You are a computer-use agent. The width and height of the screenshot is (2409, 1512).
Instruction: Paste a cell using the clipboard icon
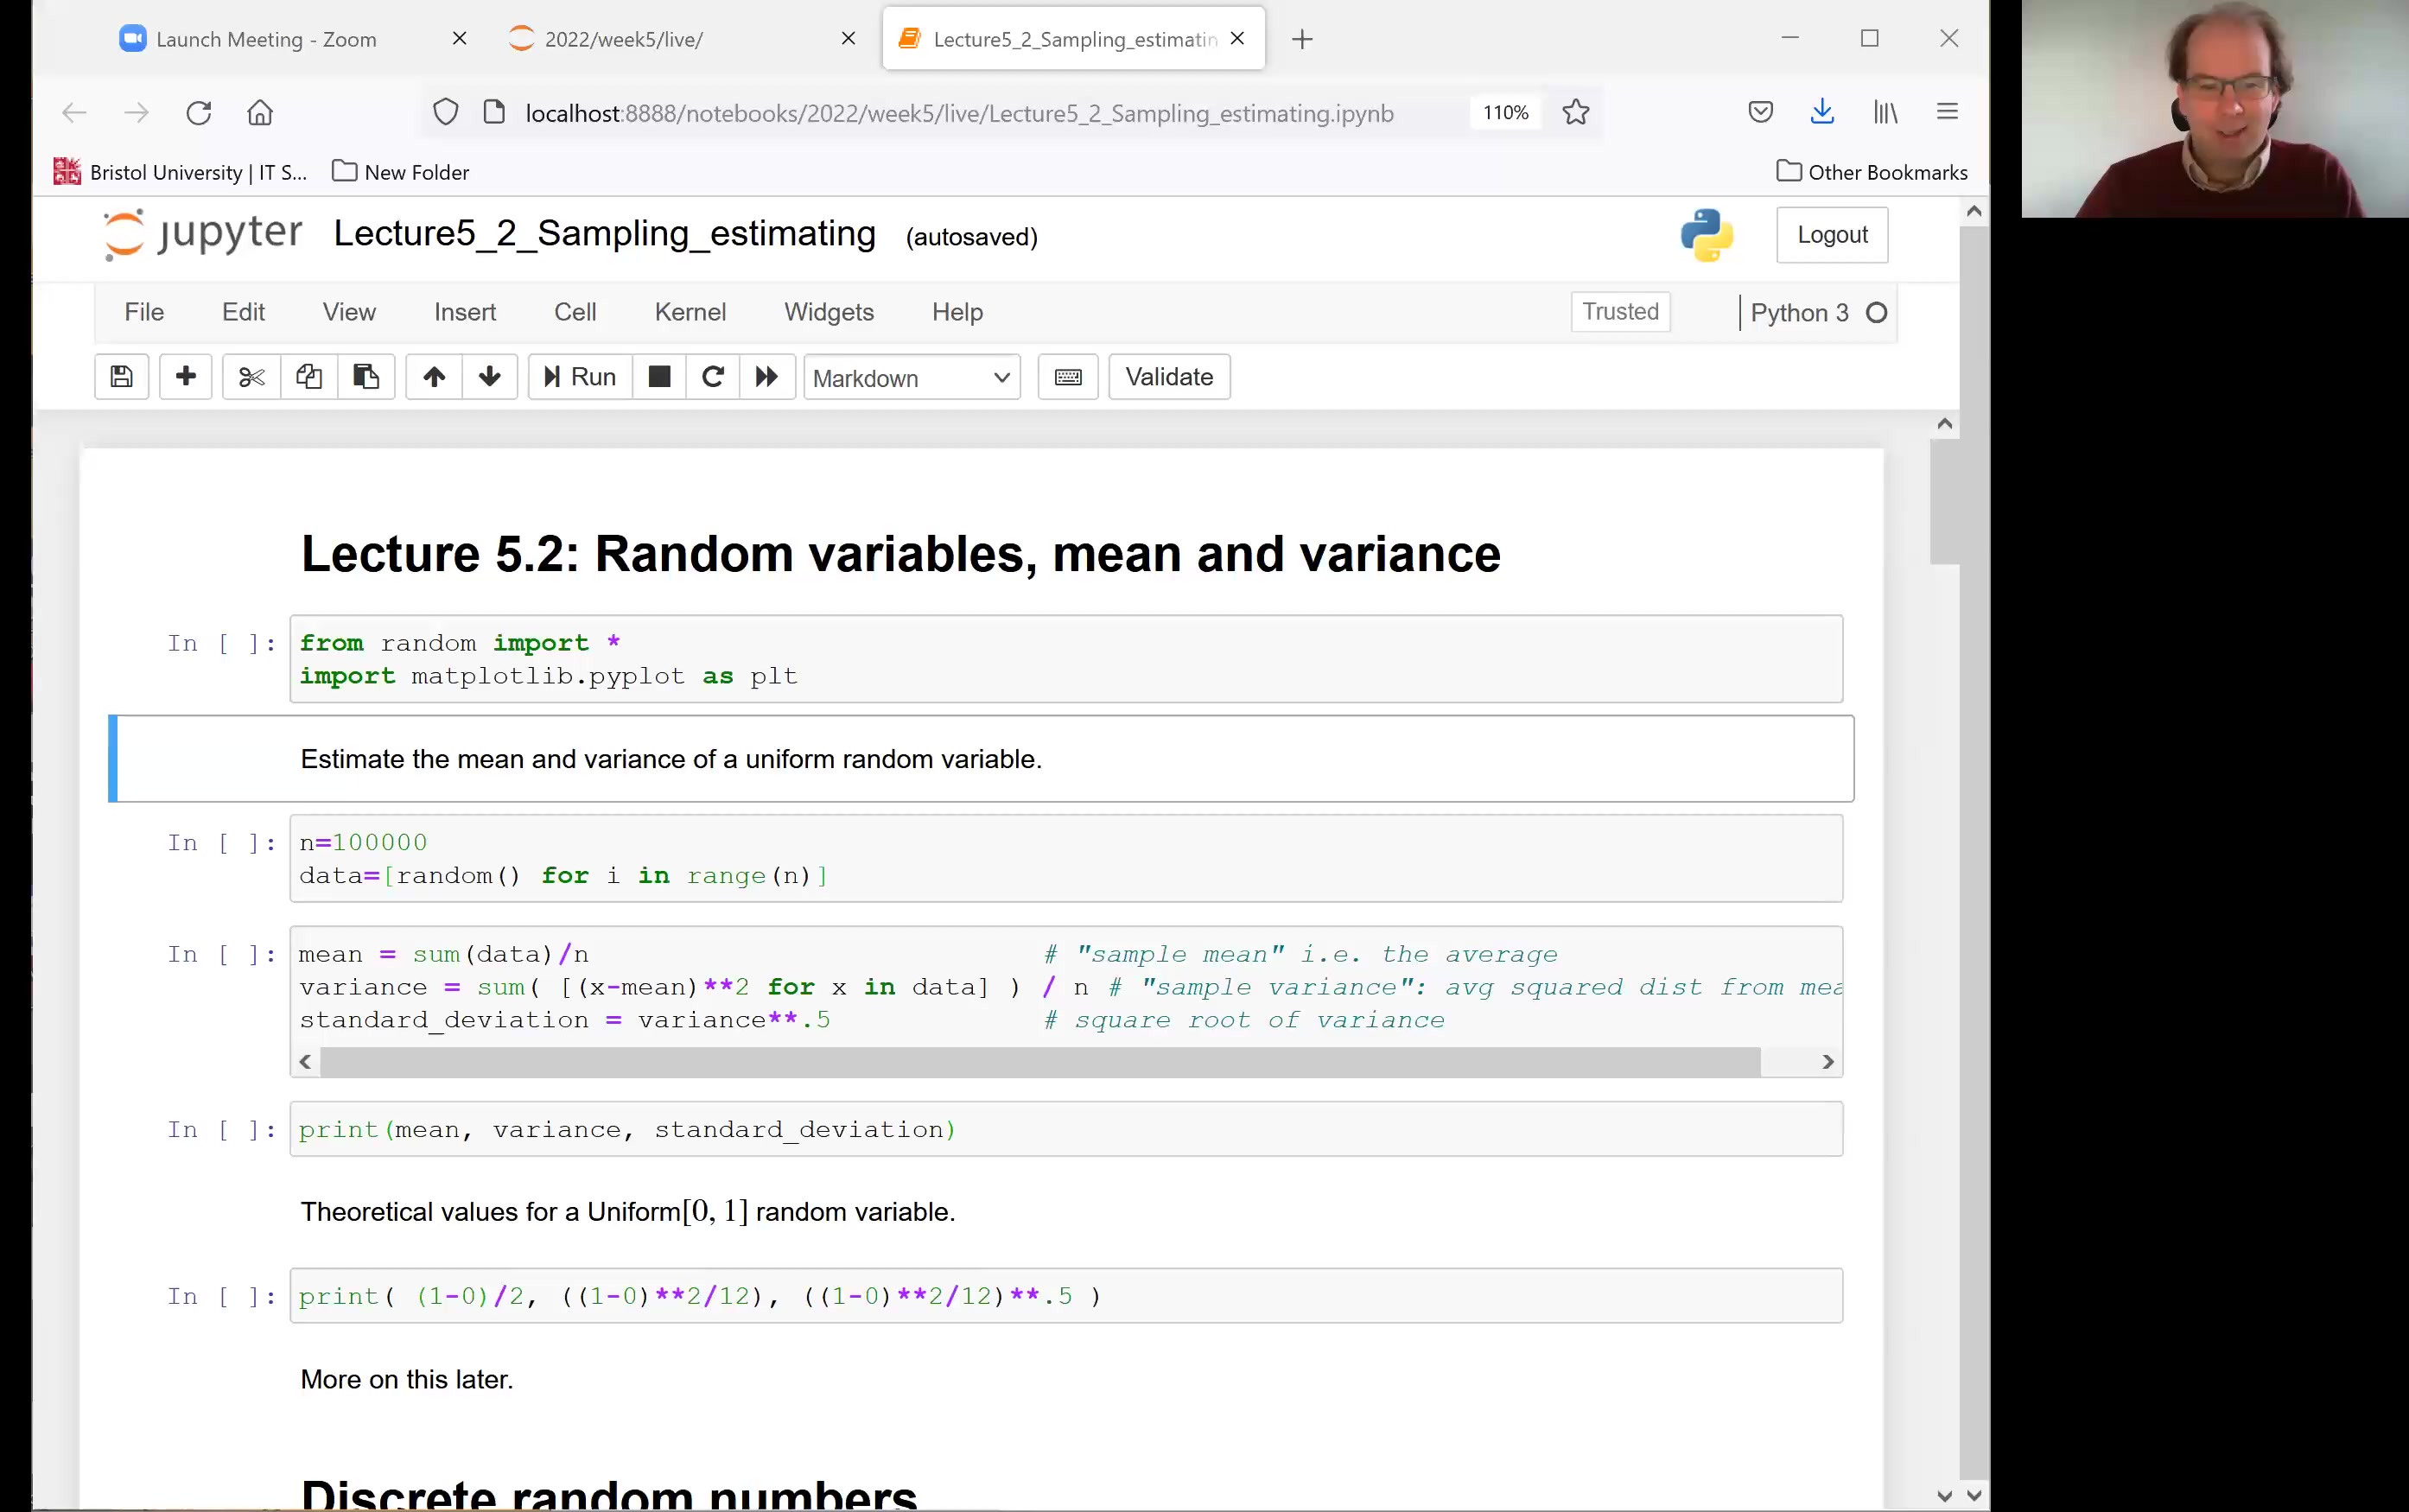(x=366, y=377)
